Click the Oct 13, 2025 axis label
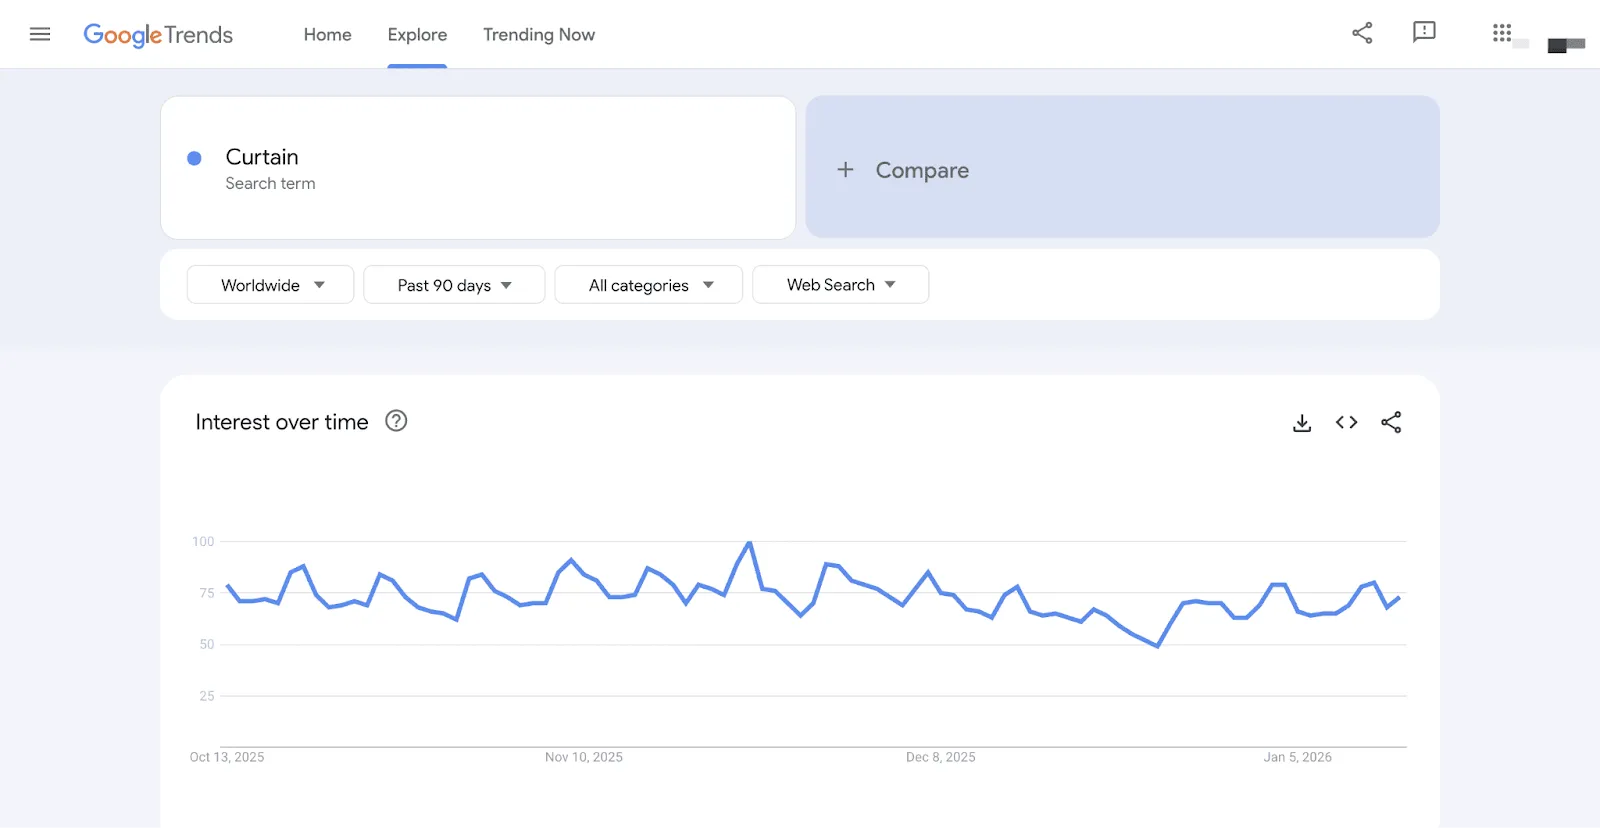The height and width of the screenshot is (828, 1600). pos(227,757)
